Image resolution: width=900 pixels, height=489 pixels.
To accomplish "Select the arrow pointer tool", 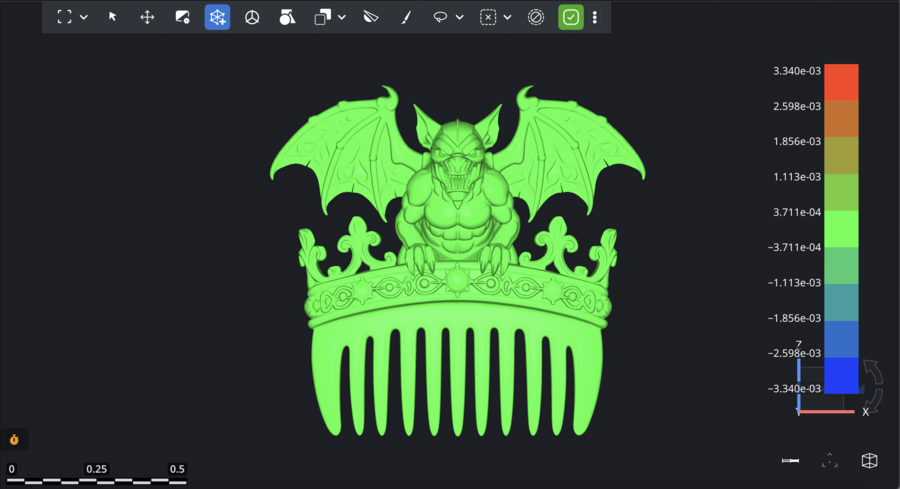I will tap(112, 17).
